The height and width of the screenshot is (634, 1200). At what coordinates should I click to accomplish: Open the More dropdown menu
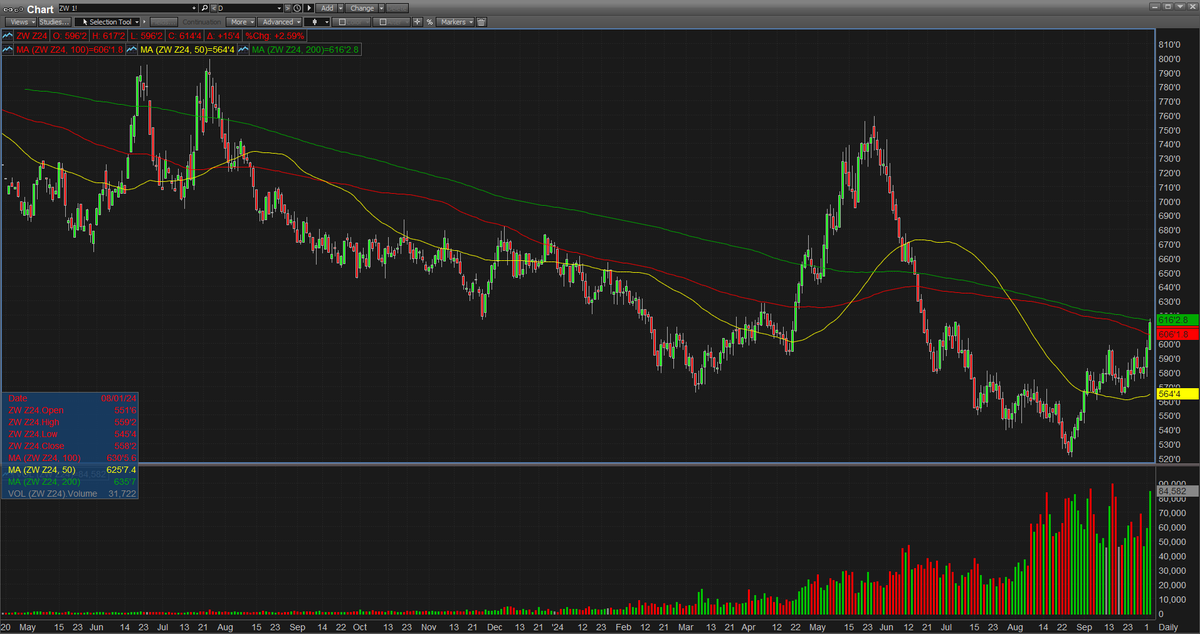[x=241, y=22]
